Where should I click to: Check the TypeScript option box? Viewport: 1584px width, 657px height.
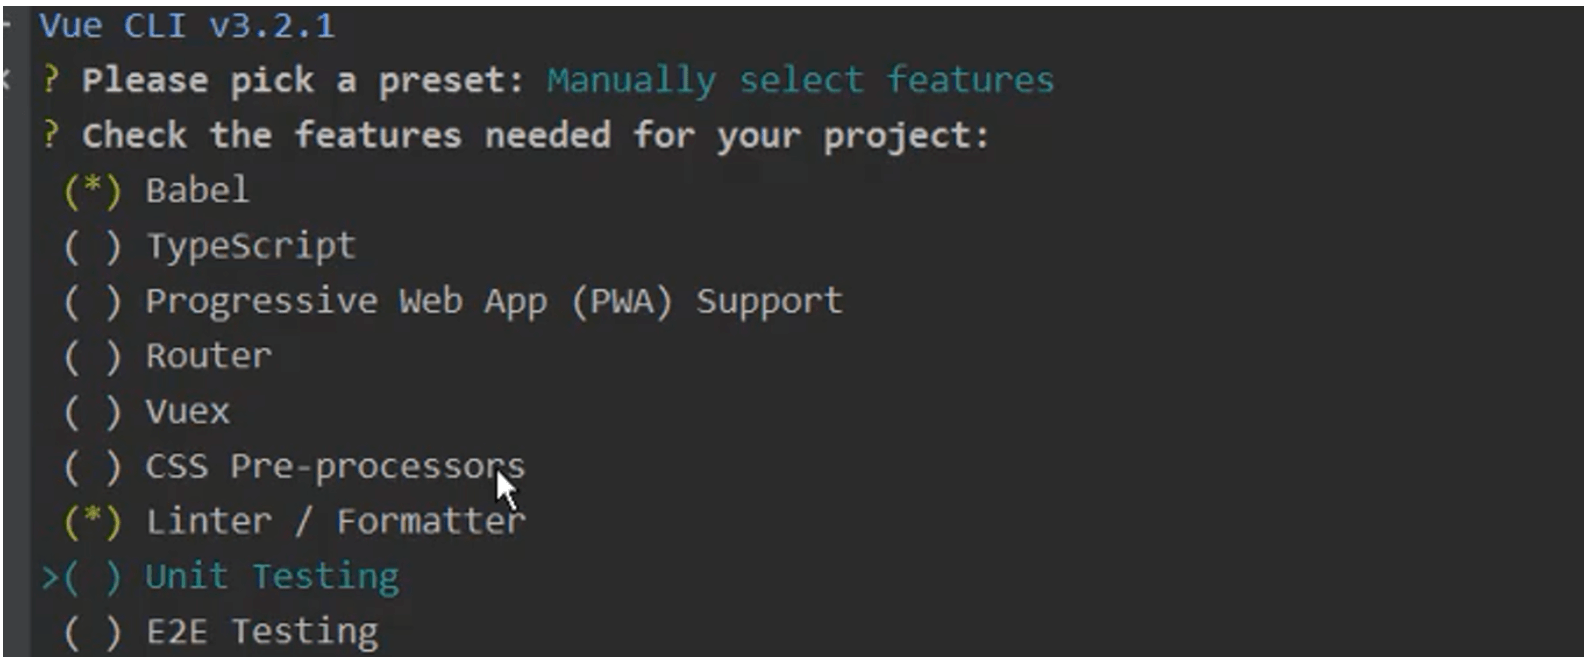point(92,246)
